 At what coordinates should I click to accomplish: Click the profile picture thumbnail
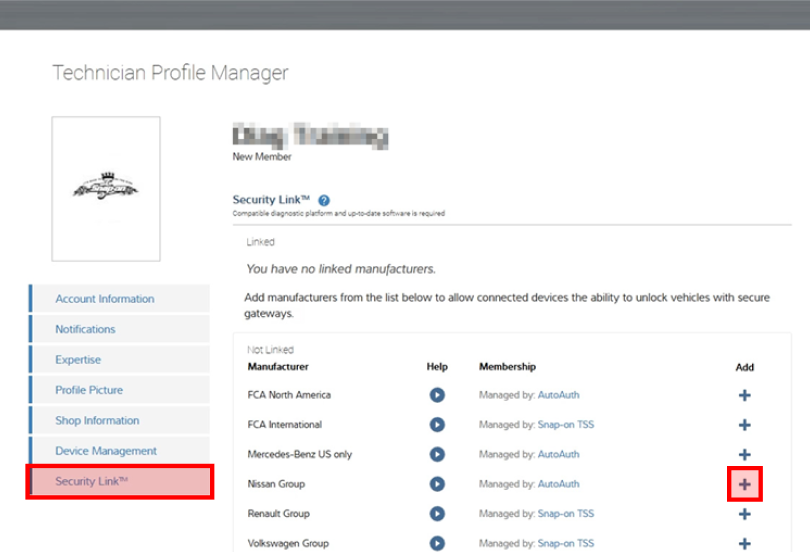coord(106,188)
